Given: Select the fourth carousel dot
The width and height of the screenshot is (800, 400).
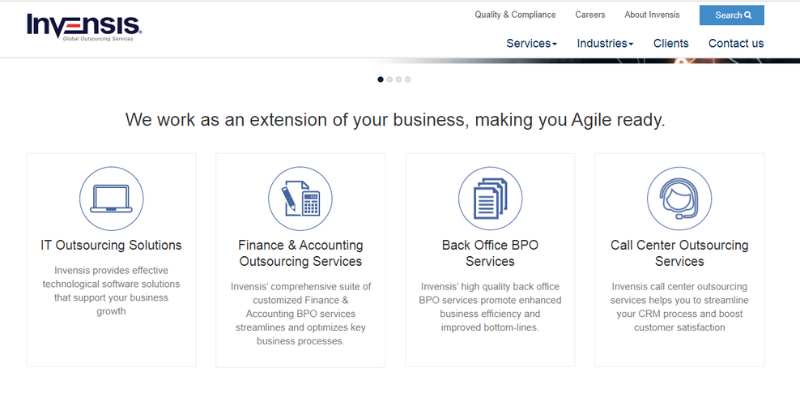Looking at the screenshot, I should [407, 79].
